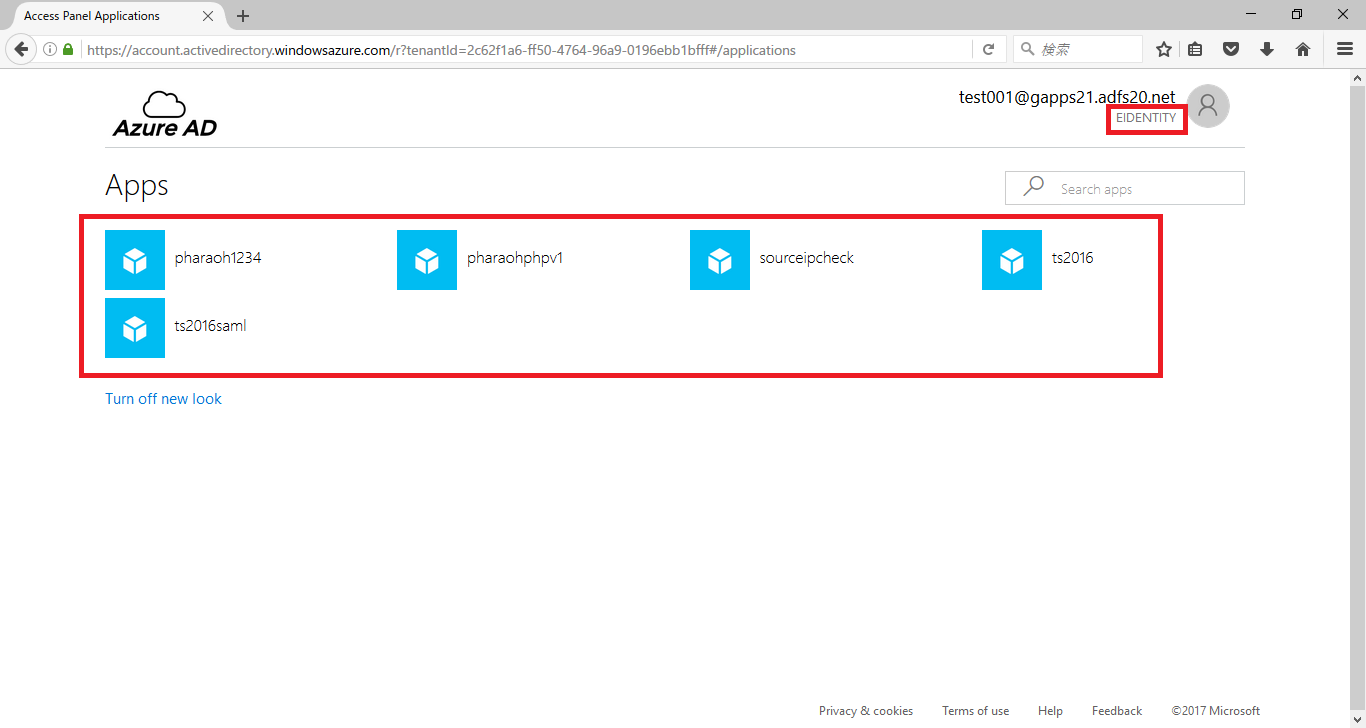Close the Access Panel Applications tab
This screenshot has width=1366, height=728.
click(x=209, y=16)
